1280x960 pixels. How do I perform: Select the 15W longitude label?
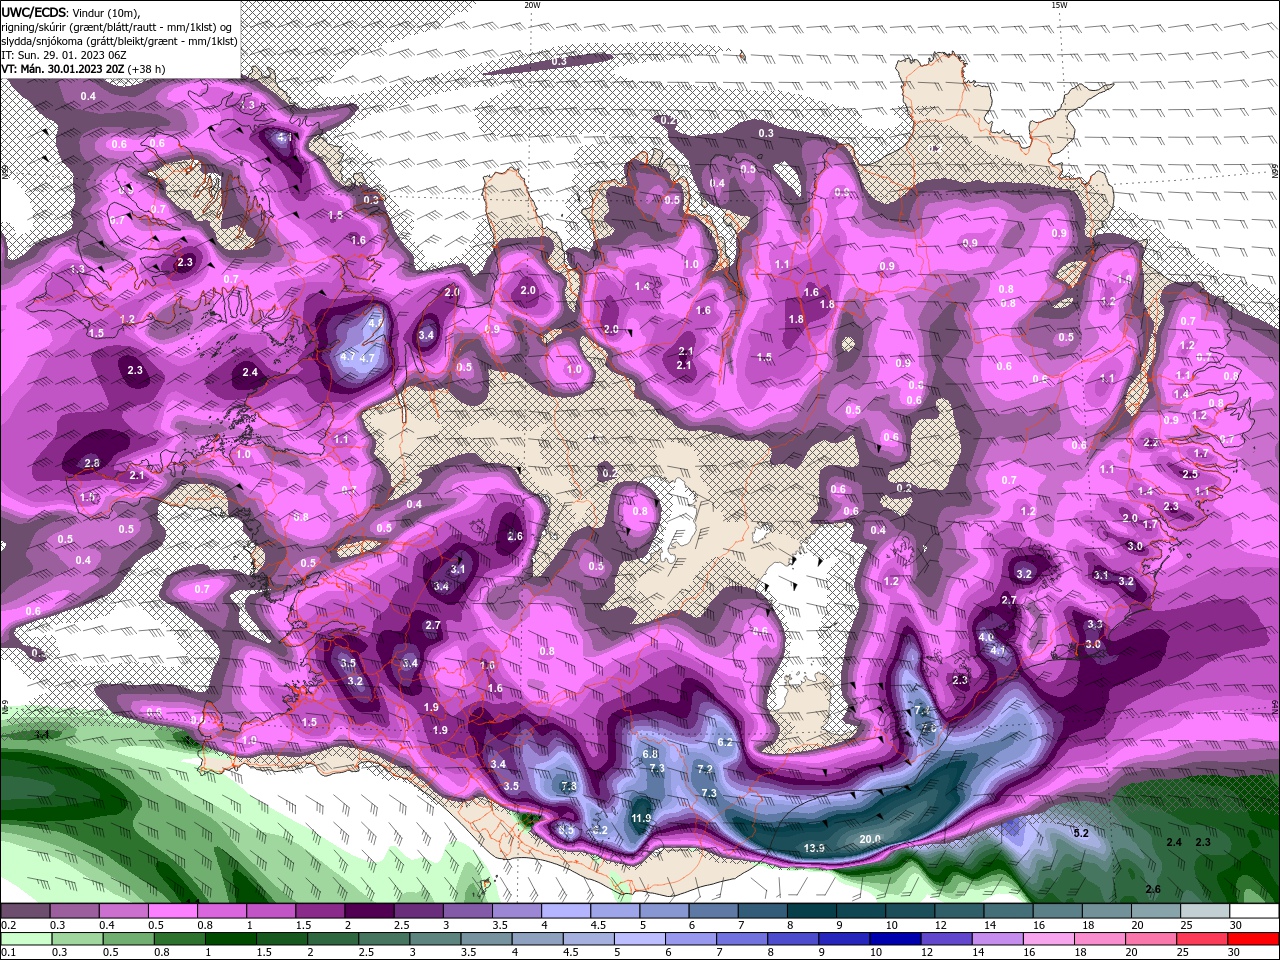(x=1059, y=5)
